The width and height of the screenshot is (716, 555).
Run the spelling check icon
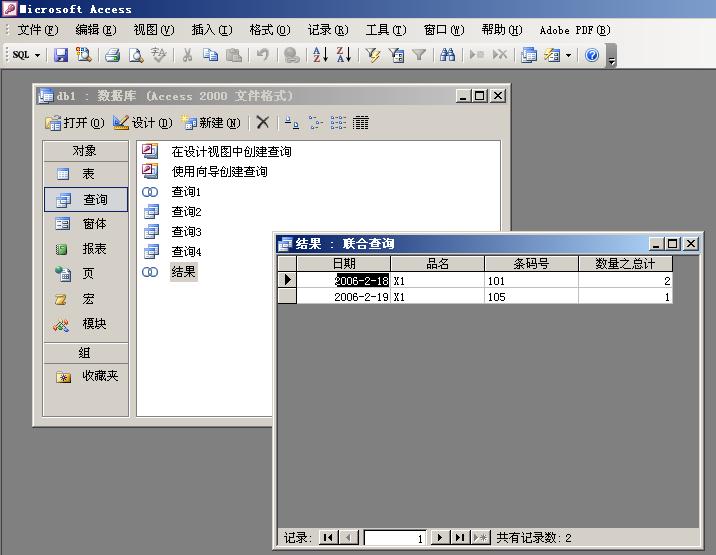coord(158,55)
